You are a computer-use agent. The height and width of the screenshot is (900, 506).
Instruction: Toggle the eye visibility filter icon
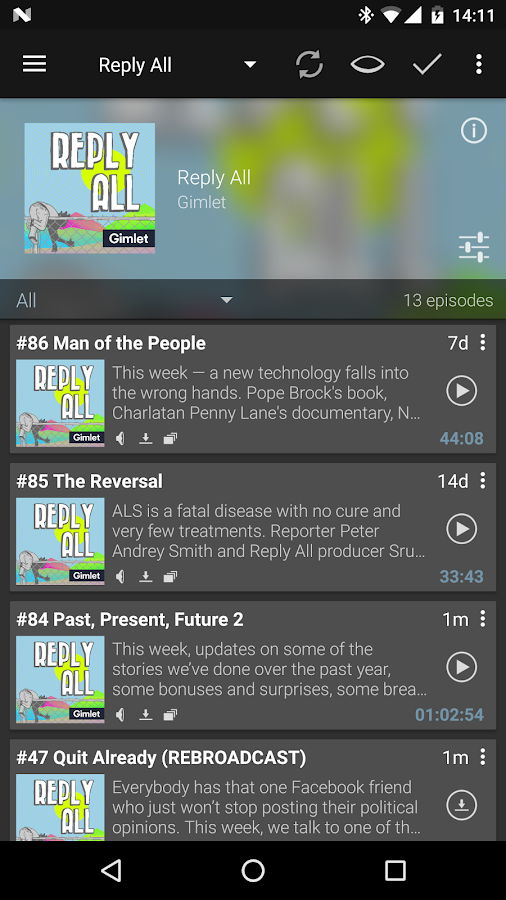click(x=367, y=64)
